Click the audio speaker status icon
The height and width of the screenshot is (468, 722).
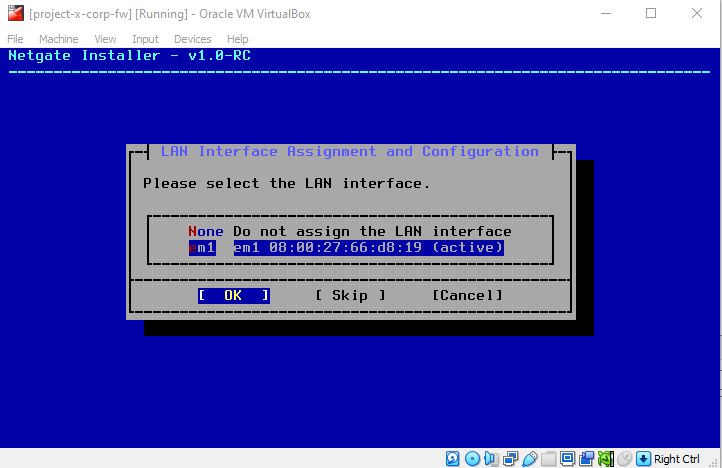(491, 459)
